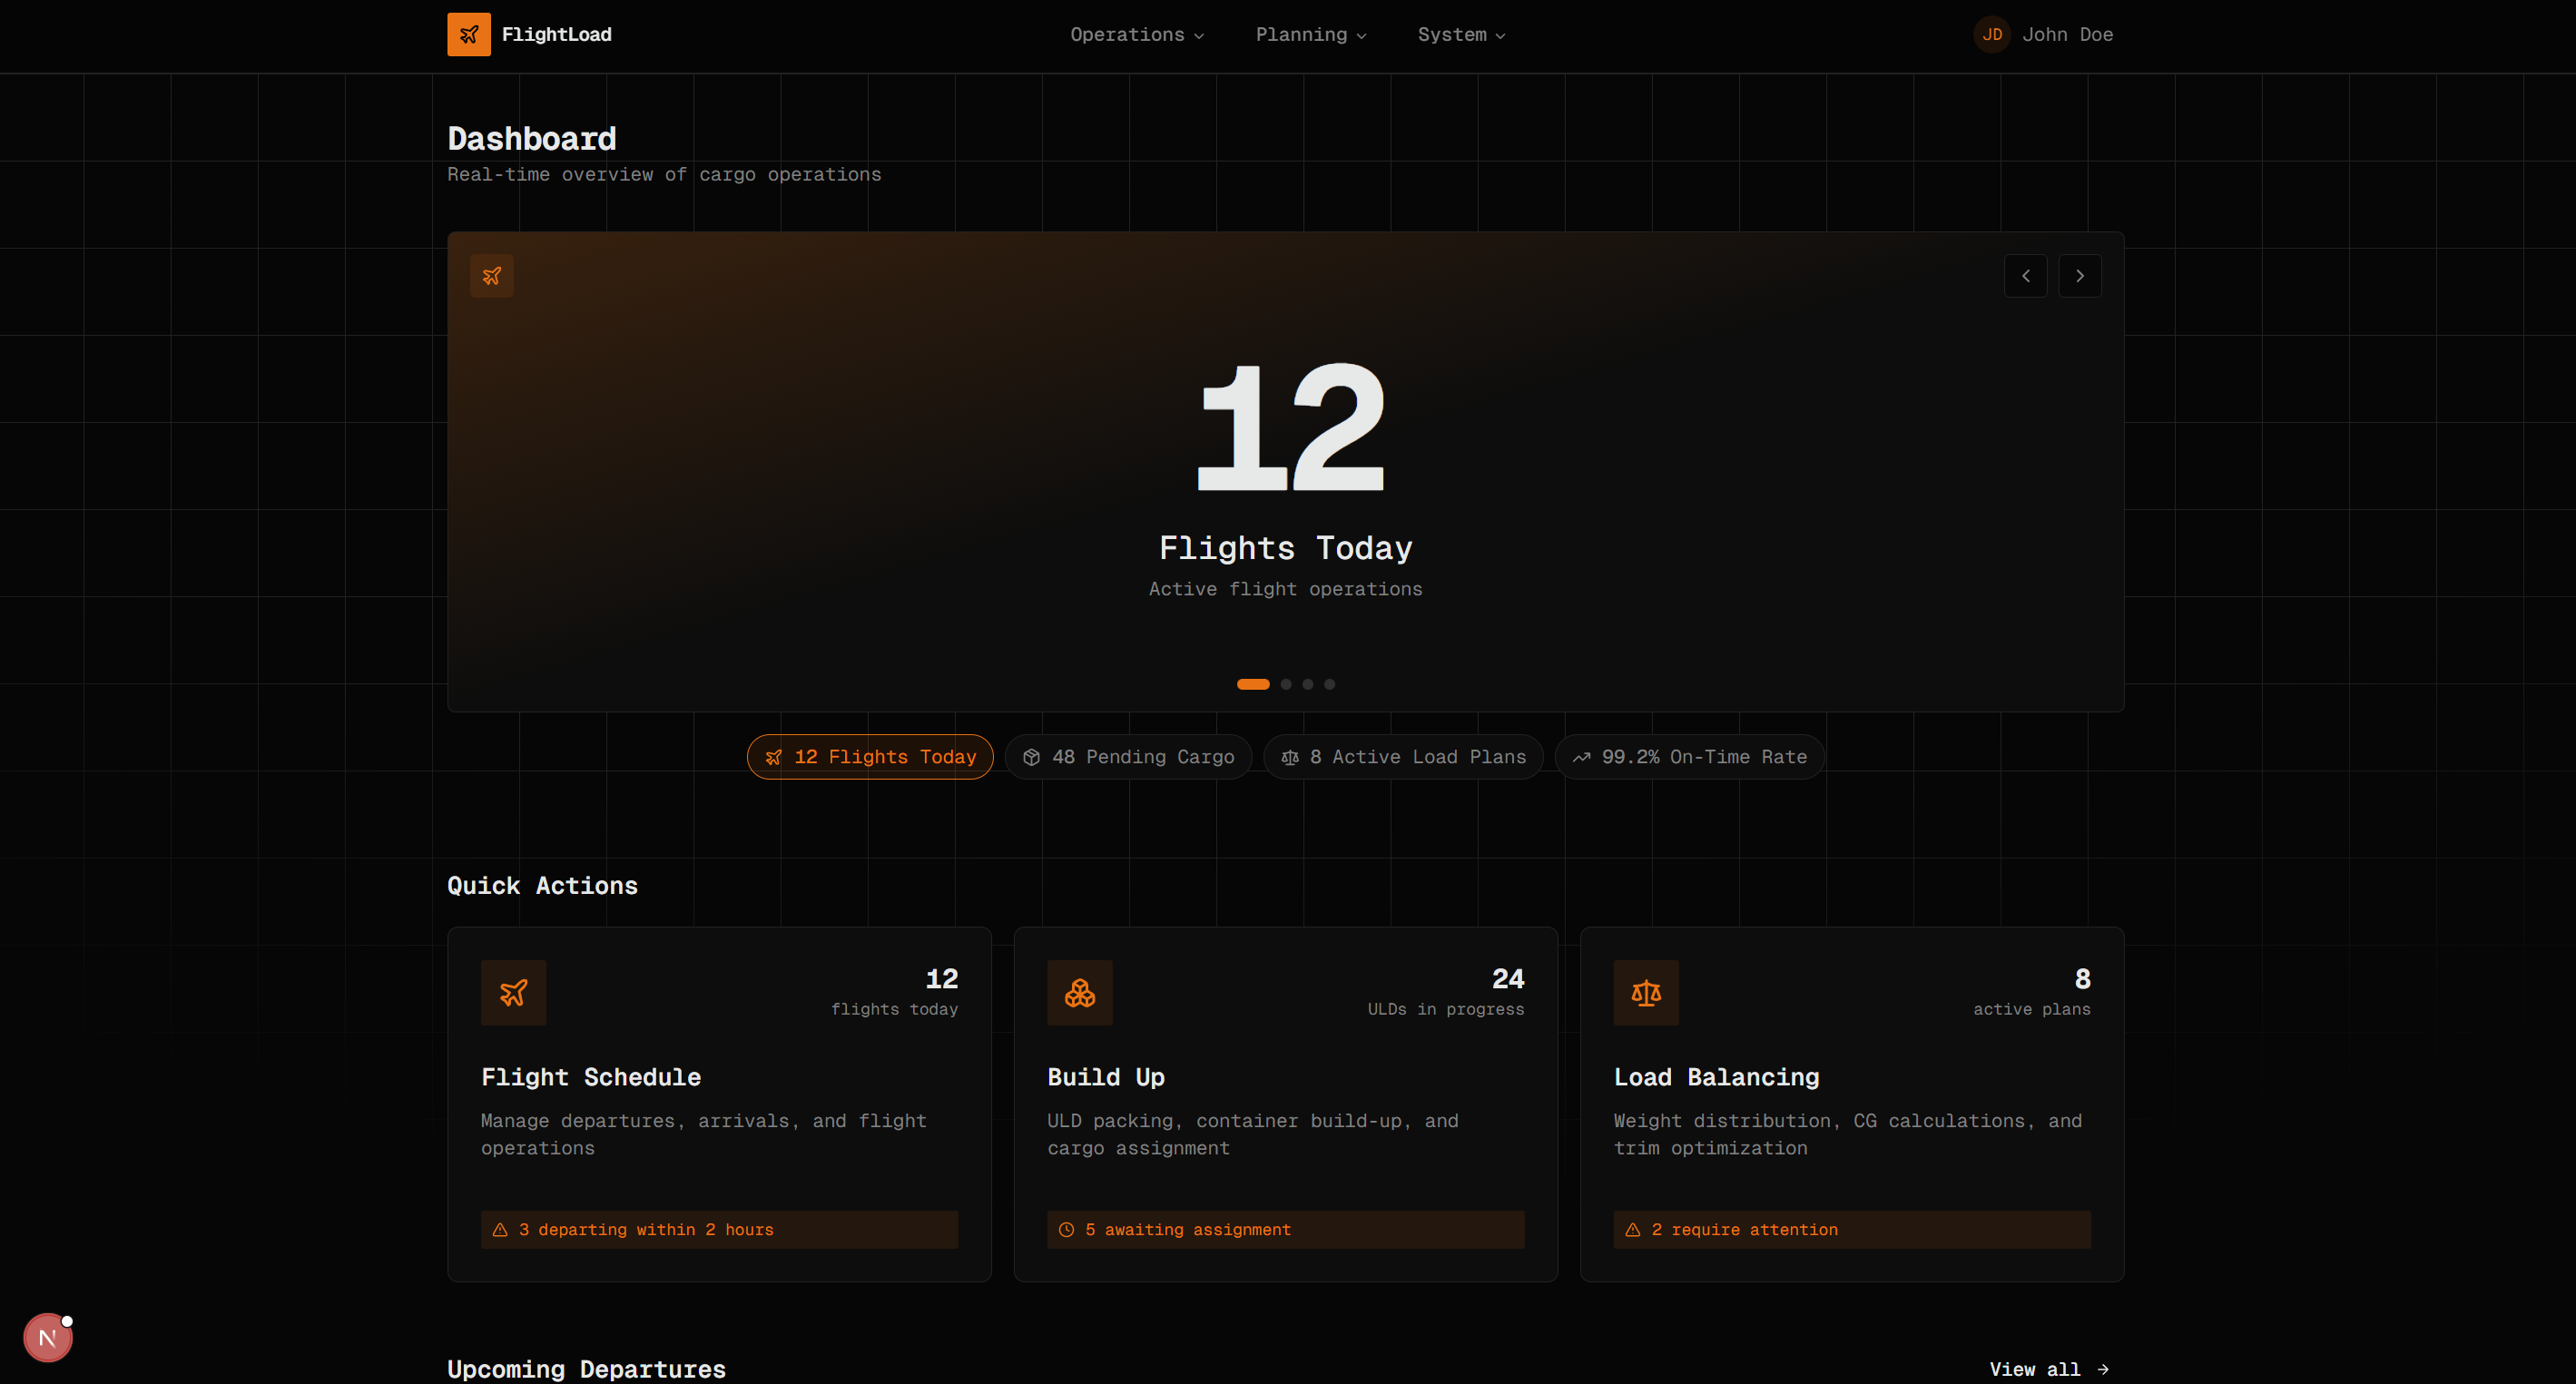
Task: Select the 8 Active Load Plans pill
Action: [x=1402, y=756]
